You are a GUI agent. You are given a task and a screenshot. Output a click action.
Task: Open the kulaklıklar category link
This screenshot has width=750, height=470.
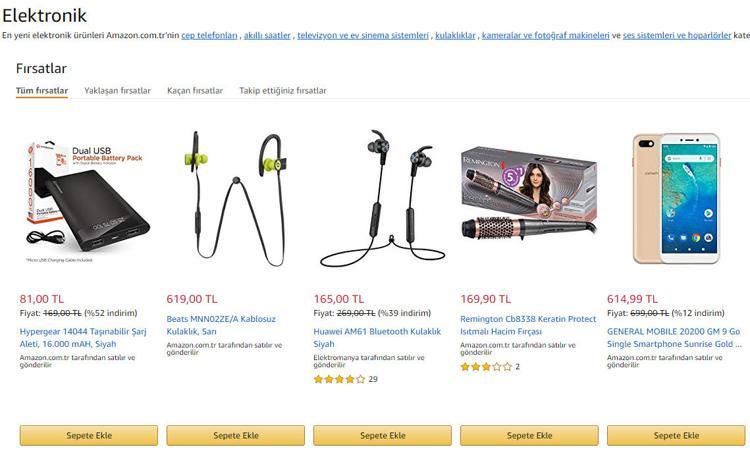pyautogui.click(x=455, y=35)
